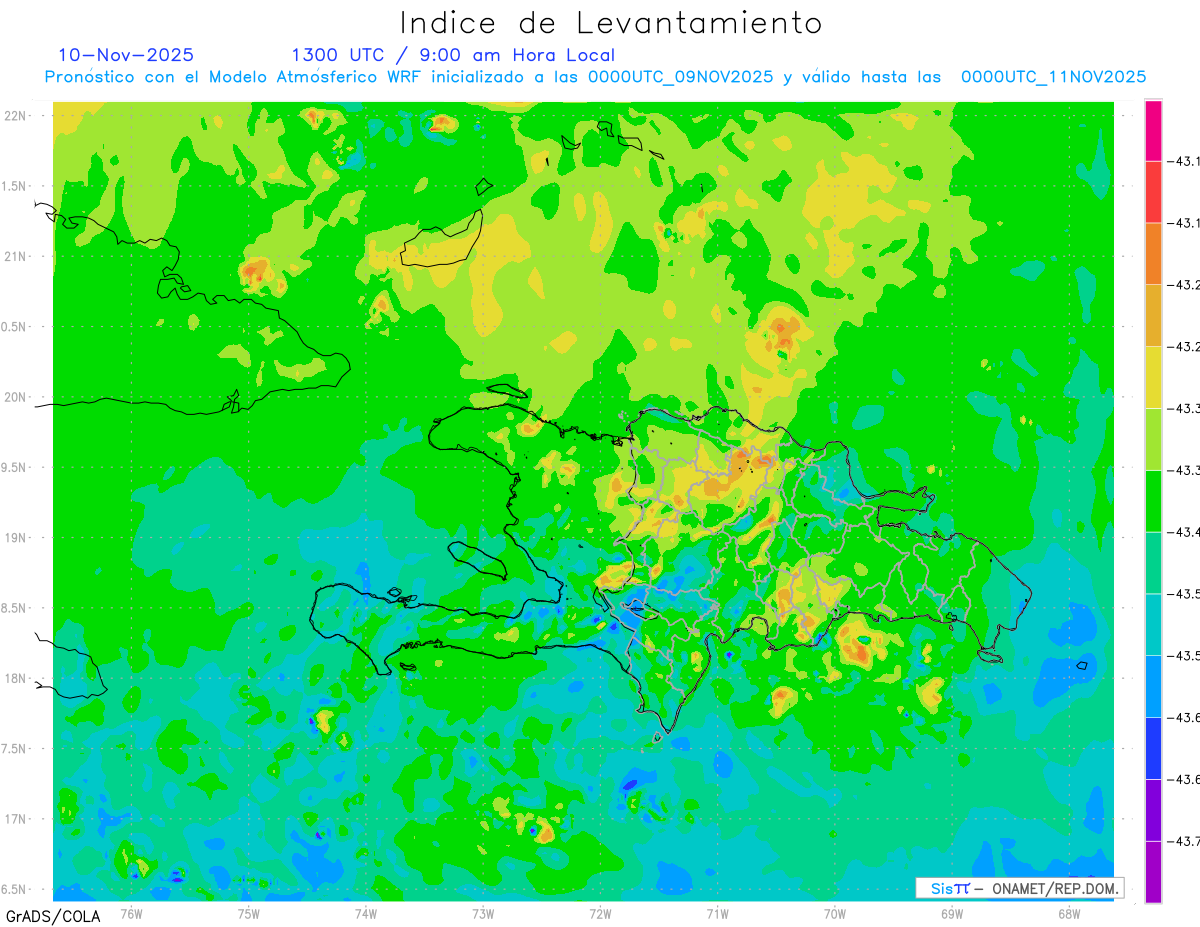This screenshot has width=1200, height=927.
Task: Click the 68W longitude label
Action: (1069, 914)
